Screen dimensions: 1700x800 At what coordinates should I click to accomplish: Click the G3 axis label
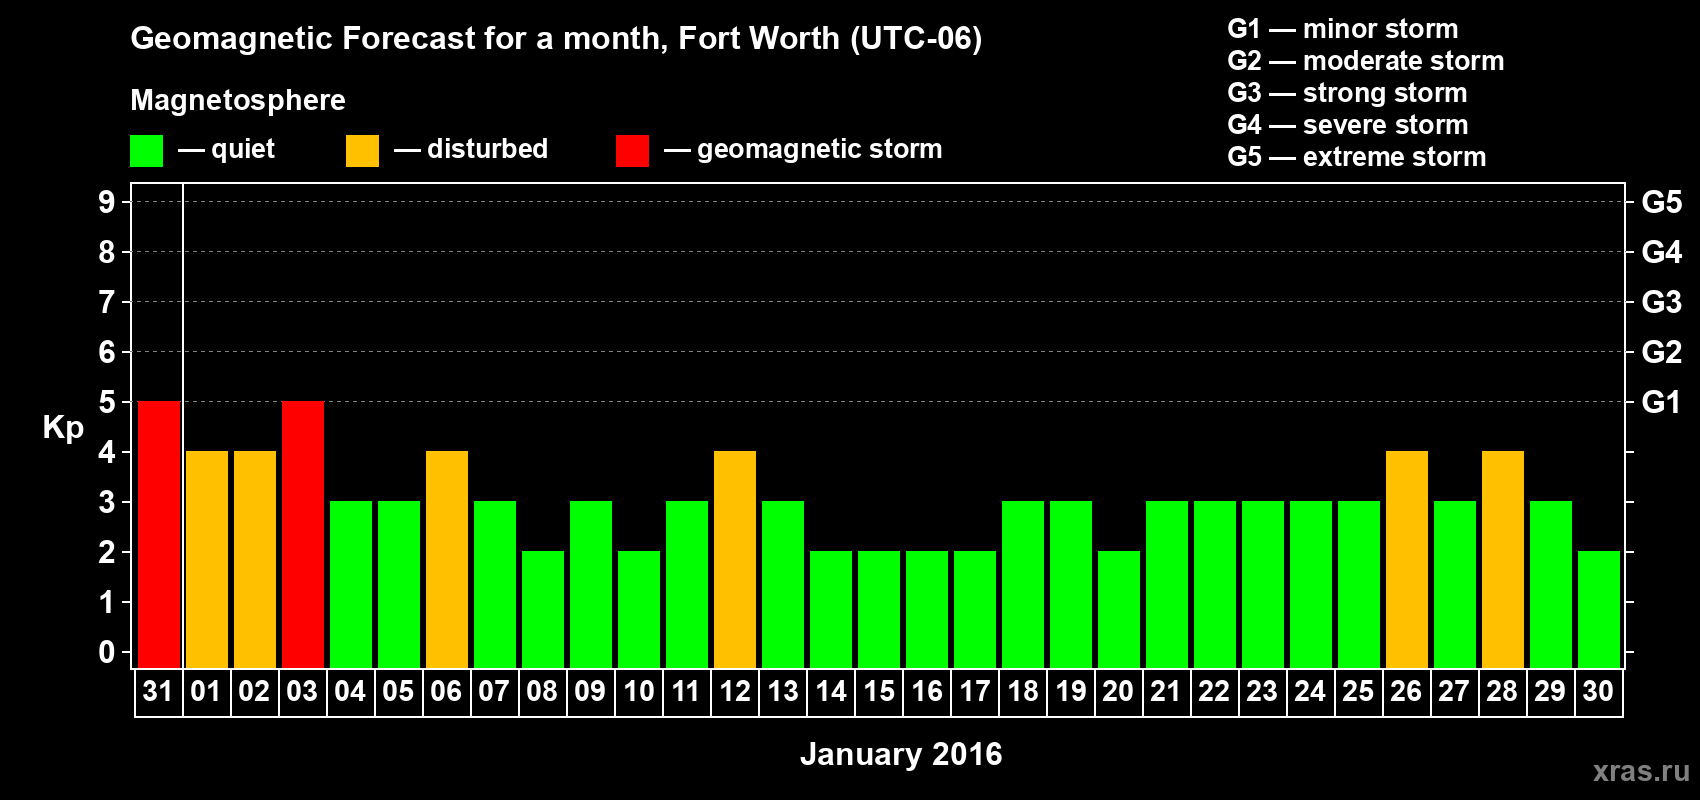tap(1661, 302)
